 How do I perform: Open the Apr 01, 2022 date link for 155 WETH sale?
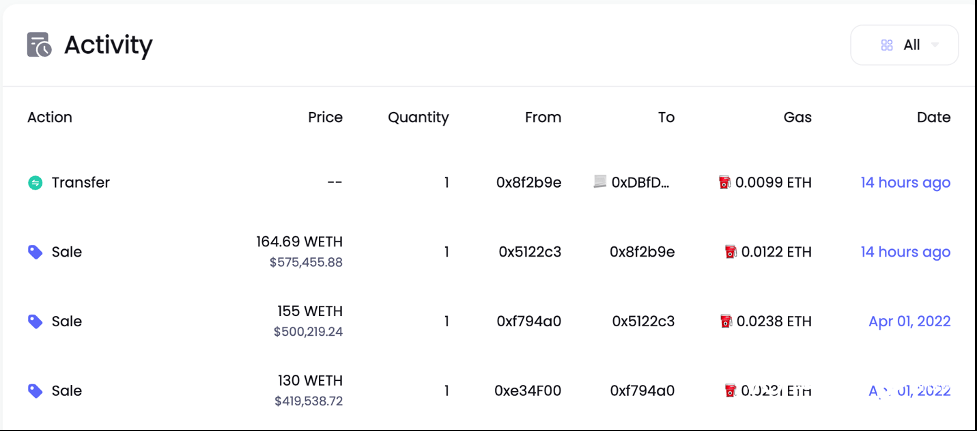coord(909,321)
